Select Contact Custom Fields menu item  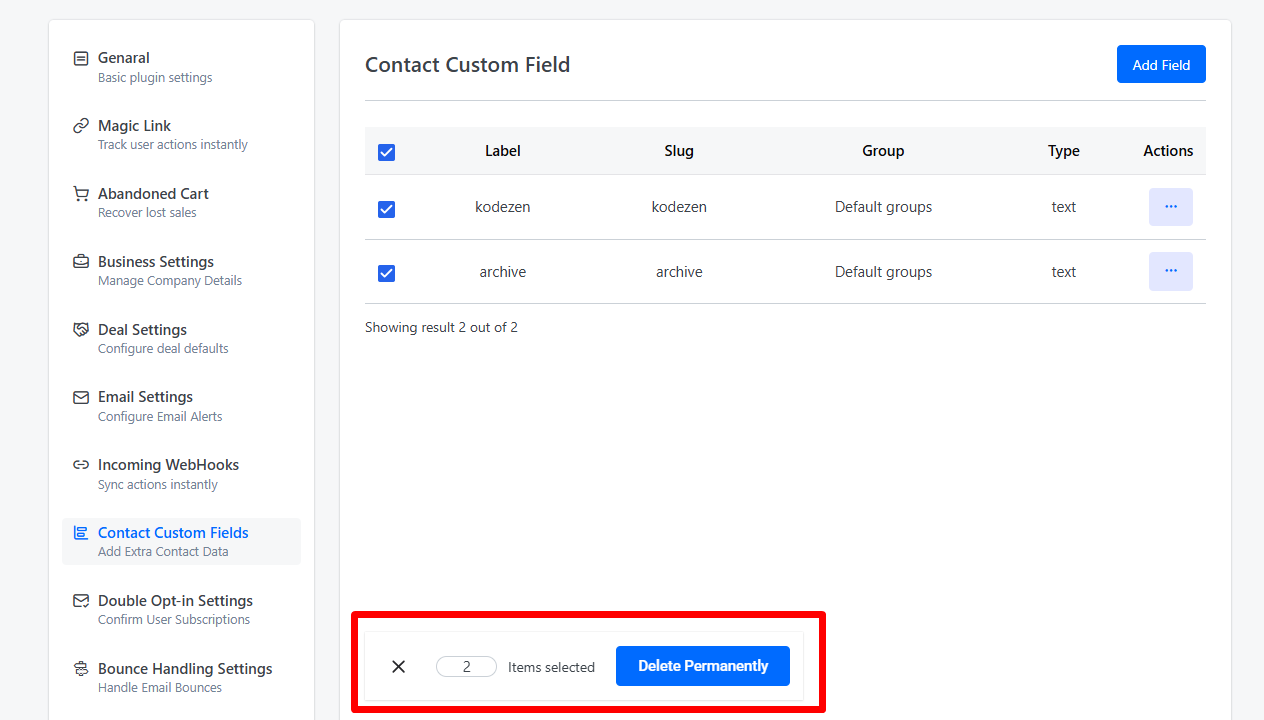click(181, 541)
